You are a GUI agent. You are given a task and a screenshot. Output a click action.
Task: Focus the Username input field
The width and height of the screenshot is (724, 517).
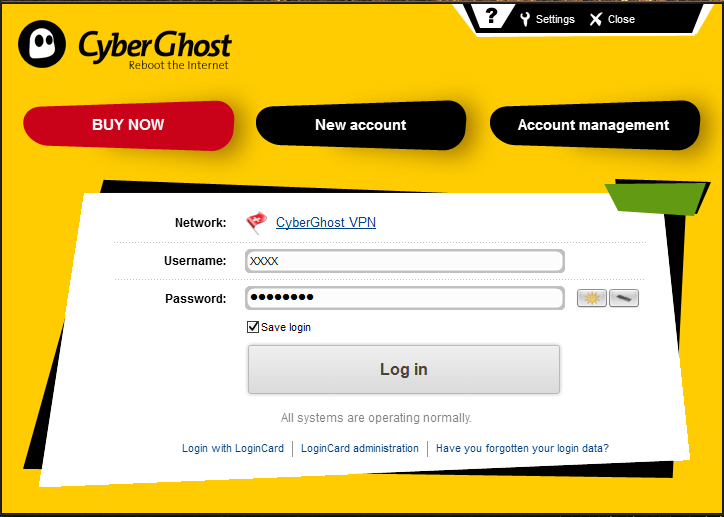pyautogui.click(x=405, y=261)
